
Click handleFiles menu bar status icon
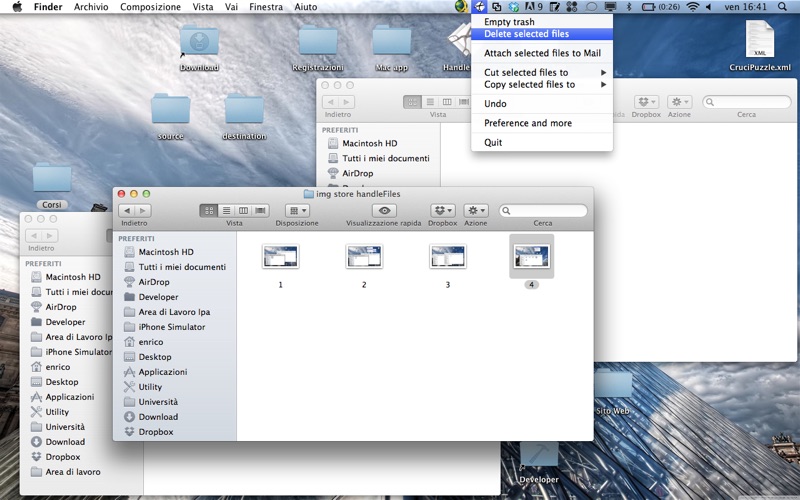coord(479,7)
